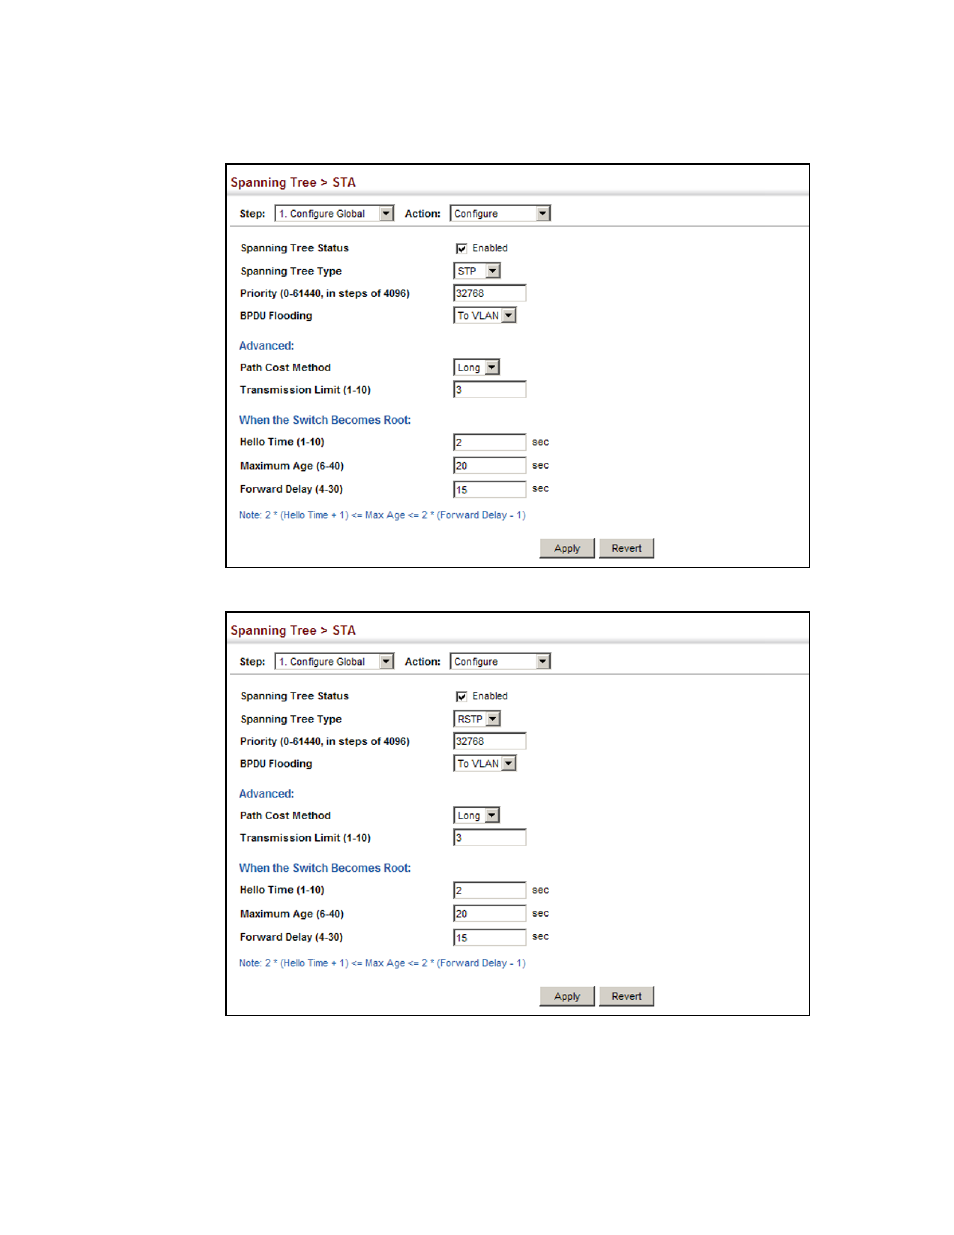The height and width of the screenshot is (1235, 954).
Task: Focus Forward Delay field in the RSTP panel
Action: (x=490, y=938)
